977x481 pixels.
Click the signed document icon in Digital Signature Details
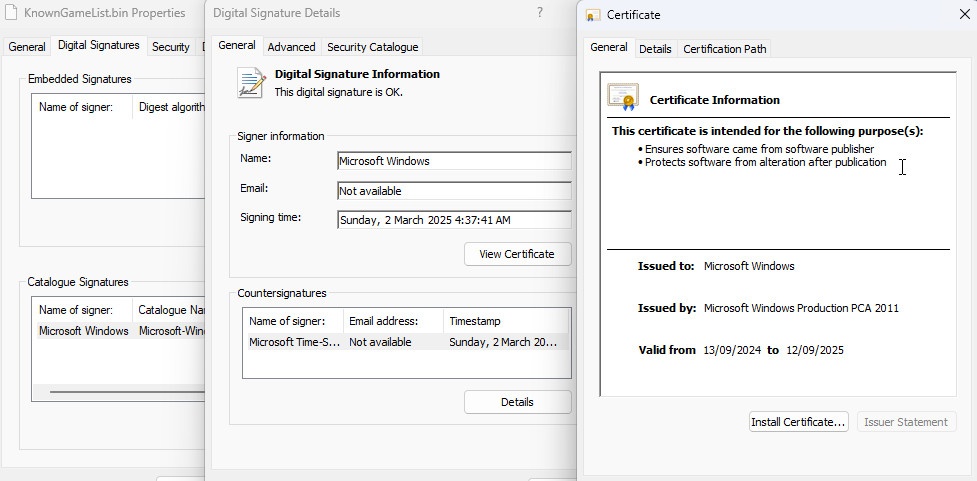251,83
